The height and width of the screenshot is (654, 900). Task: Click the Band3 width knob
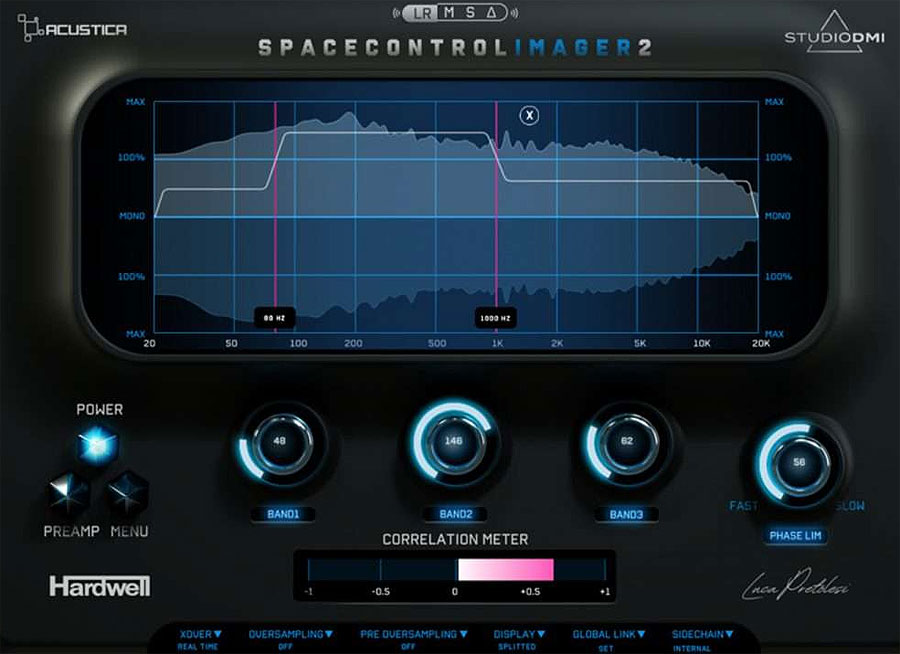626,442
